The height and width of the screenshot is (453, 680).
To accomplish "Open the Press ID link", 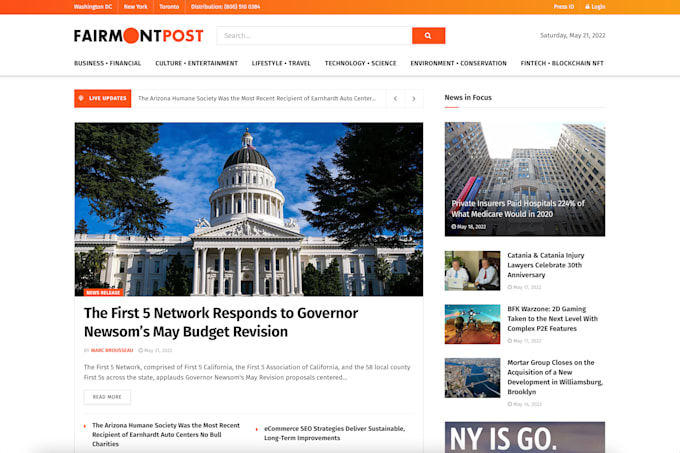I will point(564,7).
